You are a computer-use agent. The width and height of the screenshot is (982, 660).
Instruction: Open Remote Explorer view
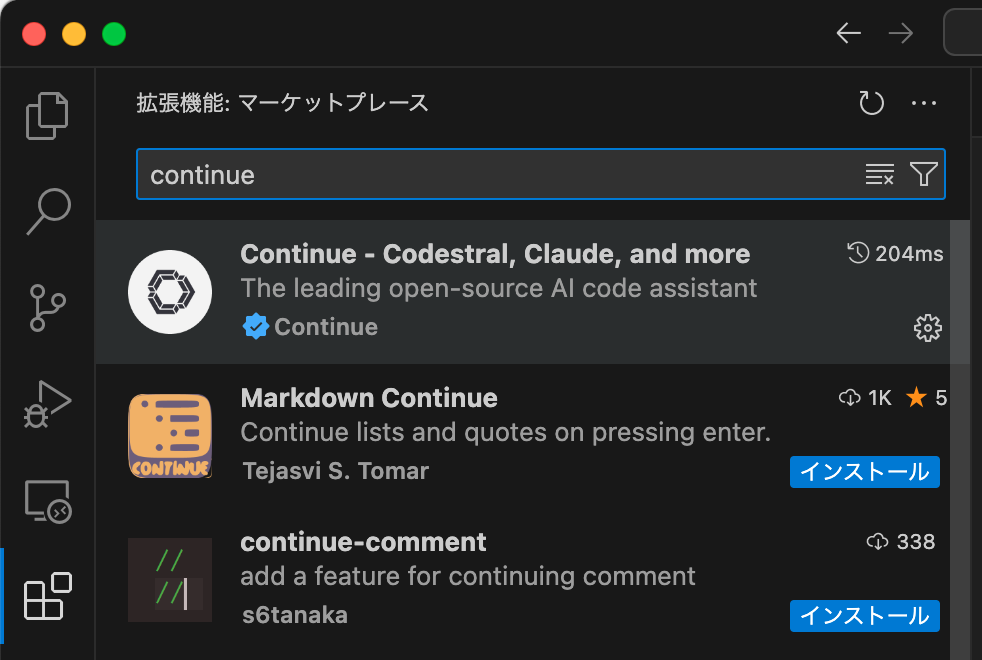pyautogui.click(x=47, y=501)
